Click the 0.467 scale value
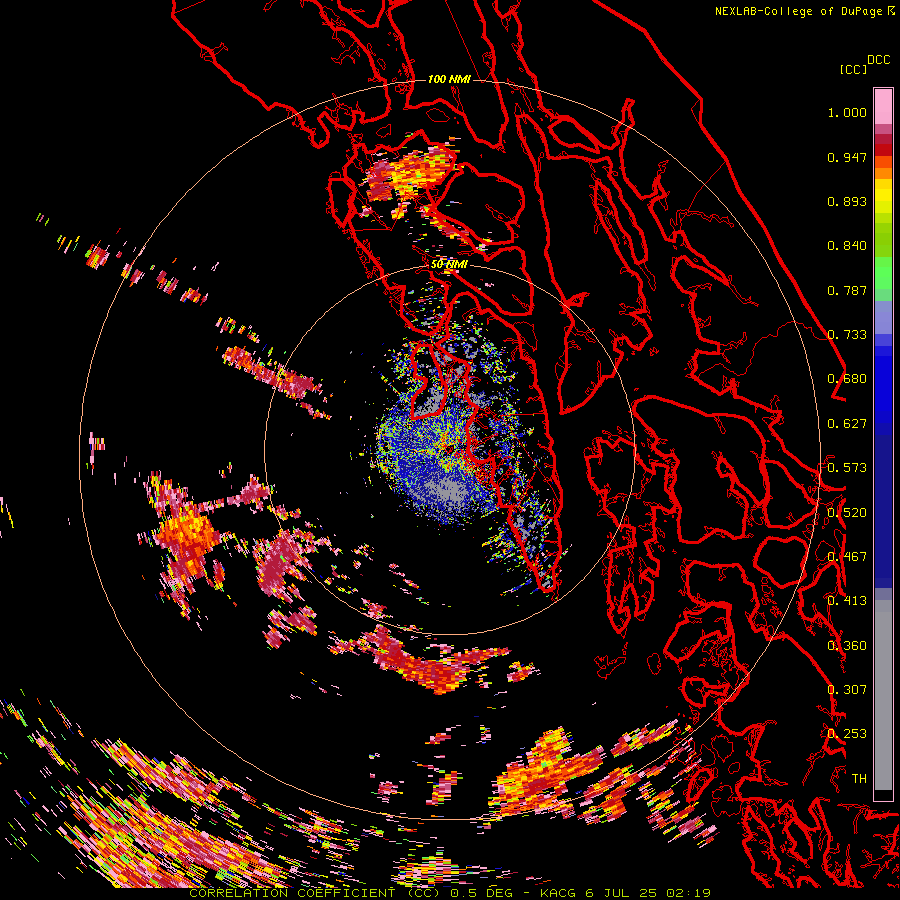This screenshot has height=900, width=900. [x=847, y=557]
